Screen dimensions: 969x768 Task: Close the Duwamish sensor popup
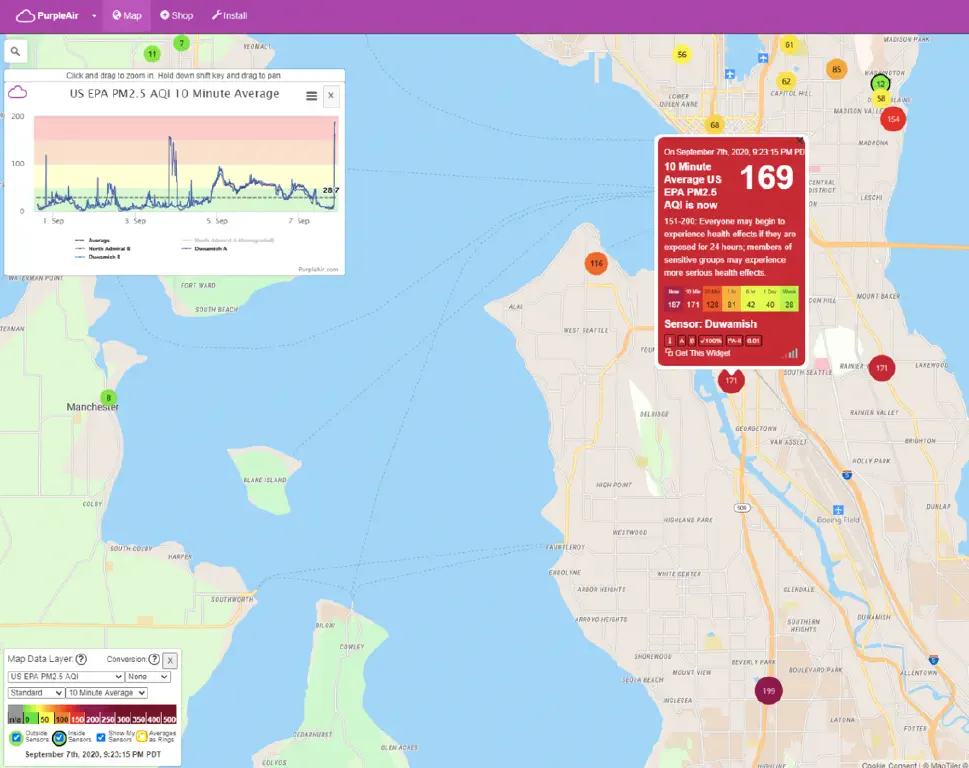[800, 140]
